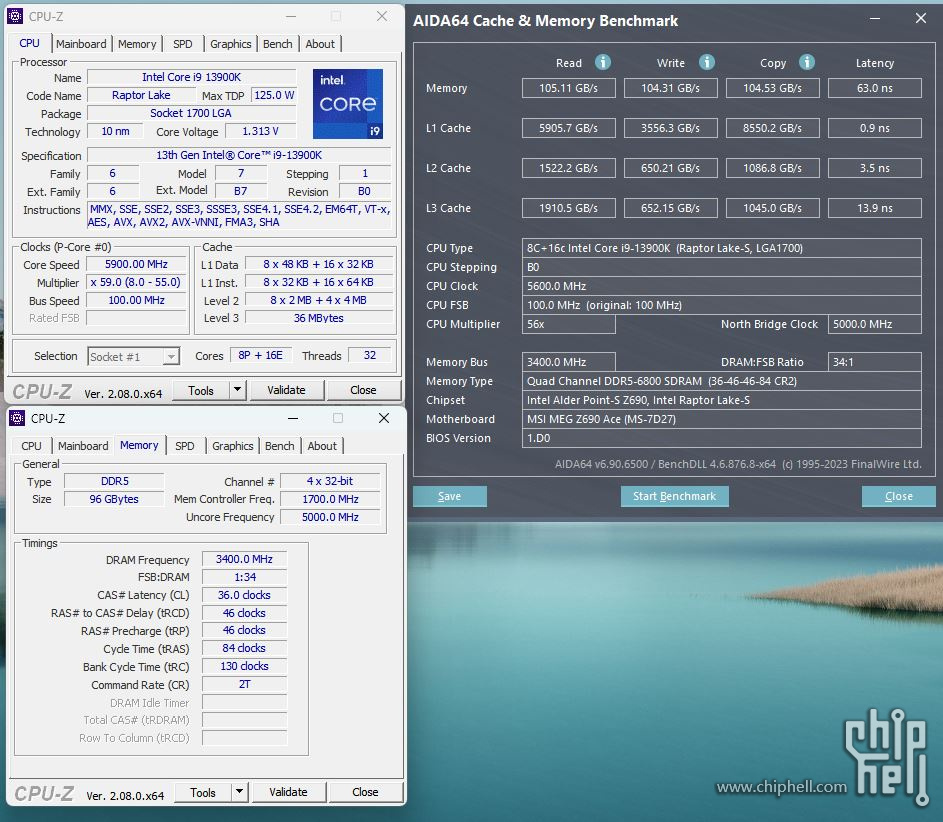Click Validate in top CPU-Z window
The image size is (943, 822).
click(x=286, y=390)
